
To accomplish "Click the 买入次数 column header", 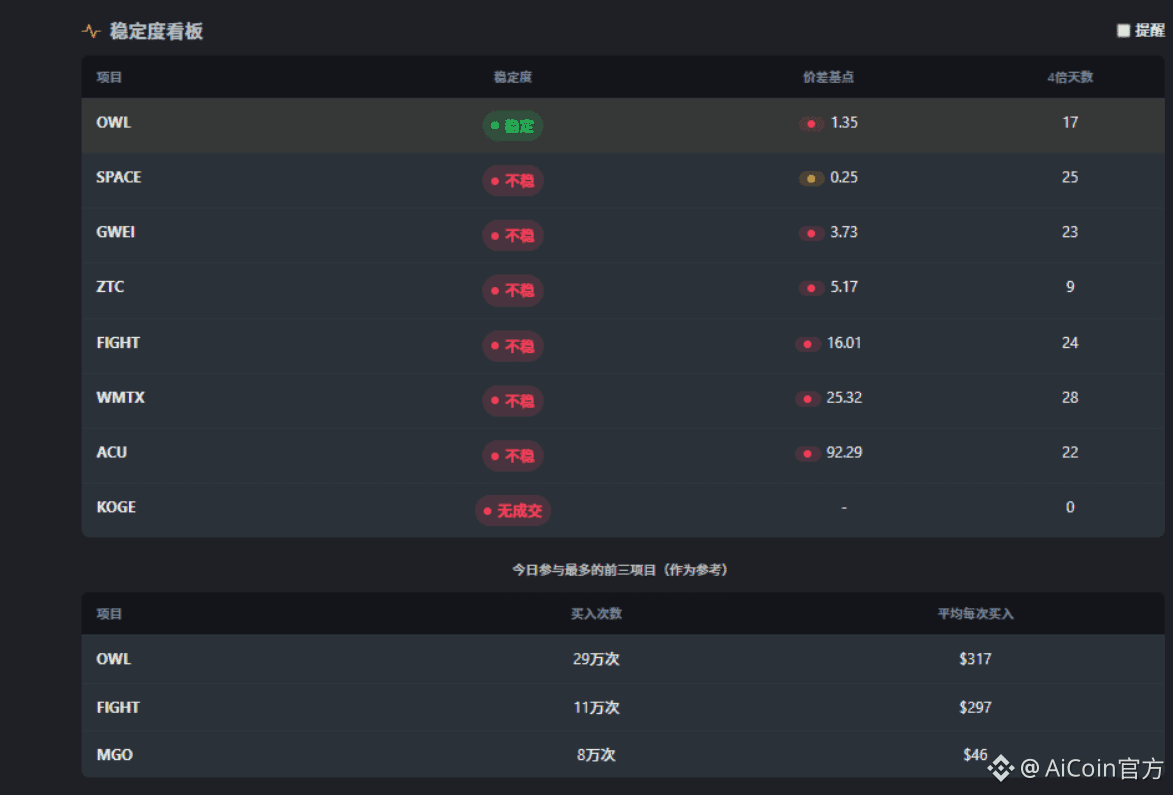I will [x=596, y=614].
